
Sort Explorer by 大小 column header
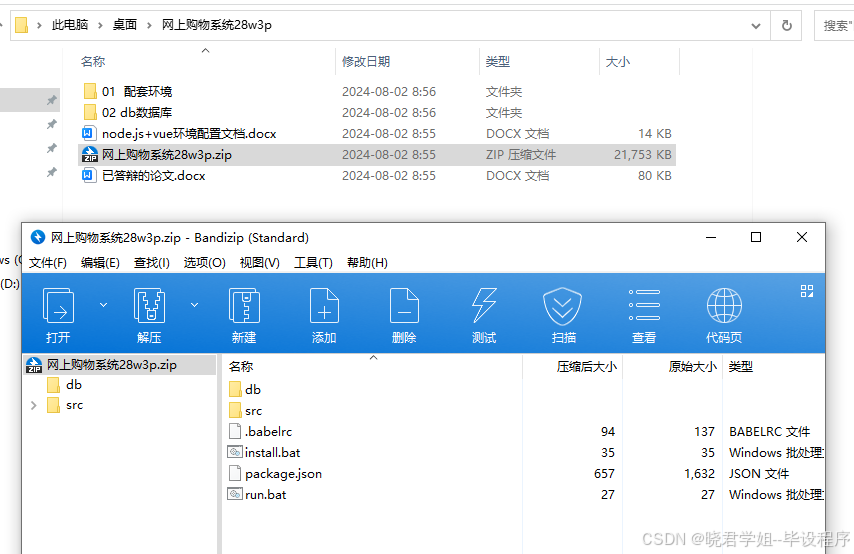point(639,62)
